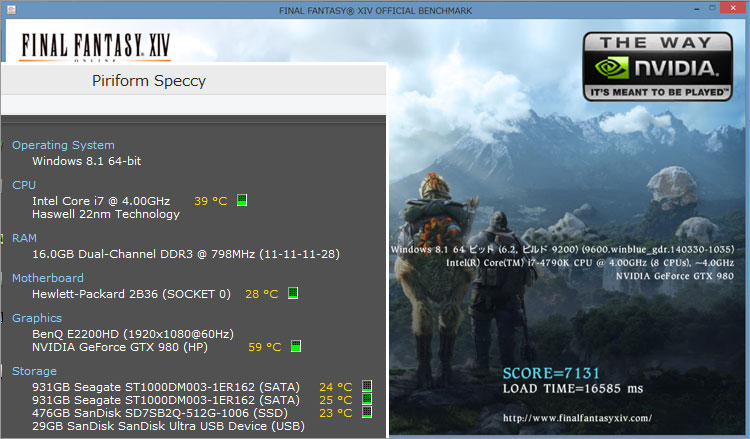Open the Motherboard section heading
Image resolution: width=750 pixels, height=439 pixels.
(48, 278)
